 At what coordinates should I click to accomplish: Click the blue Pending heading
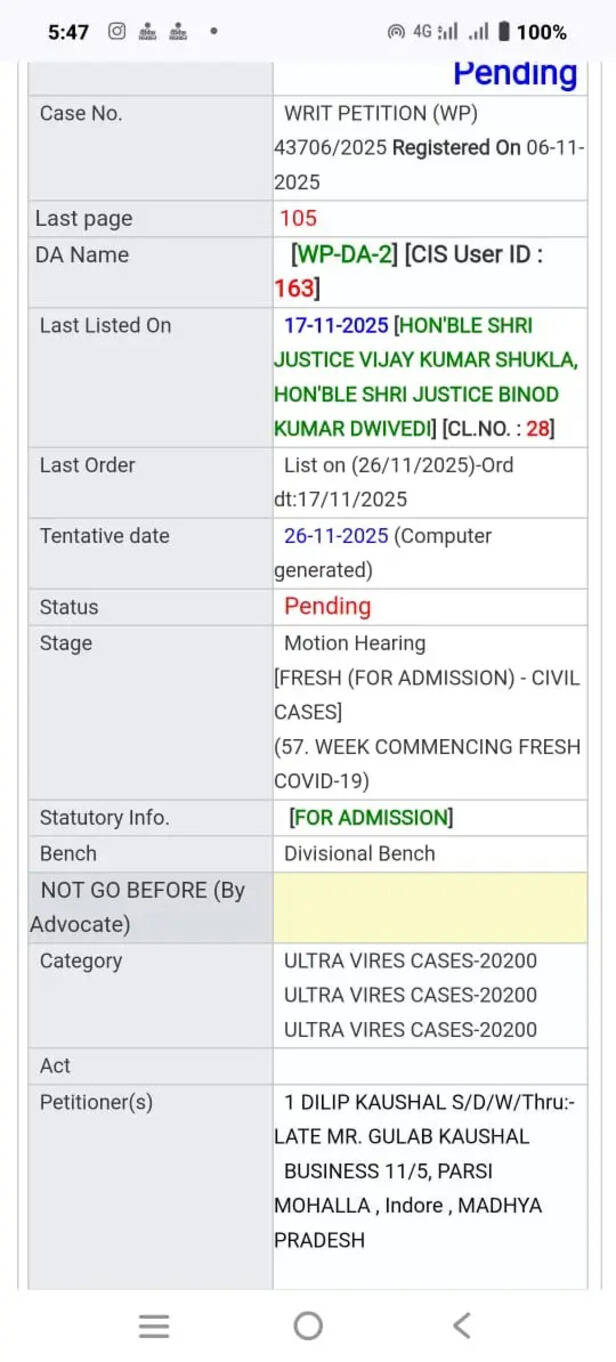pyautogui.click(x=515, y=73)
